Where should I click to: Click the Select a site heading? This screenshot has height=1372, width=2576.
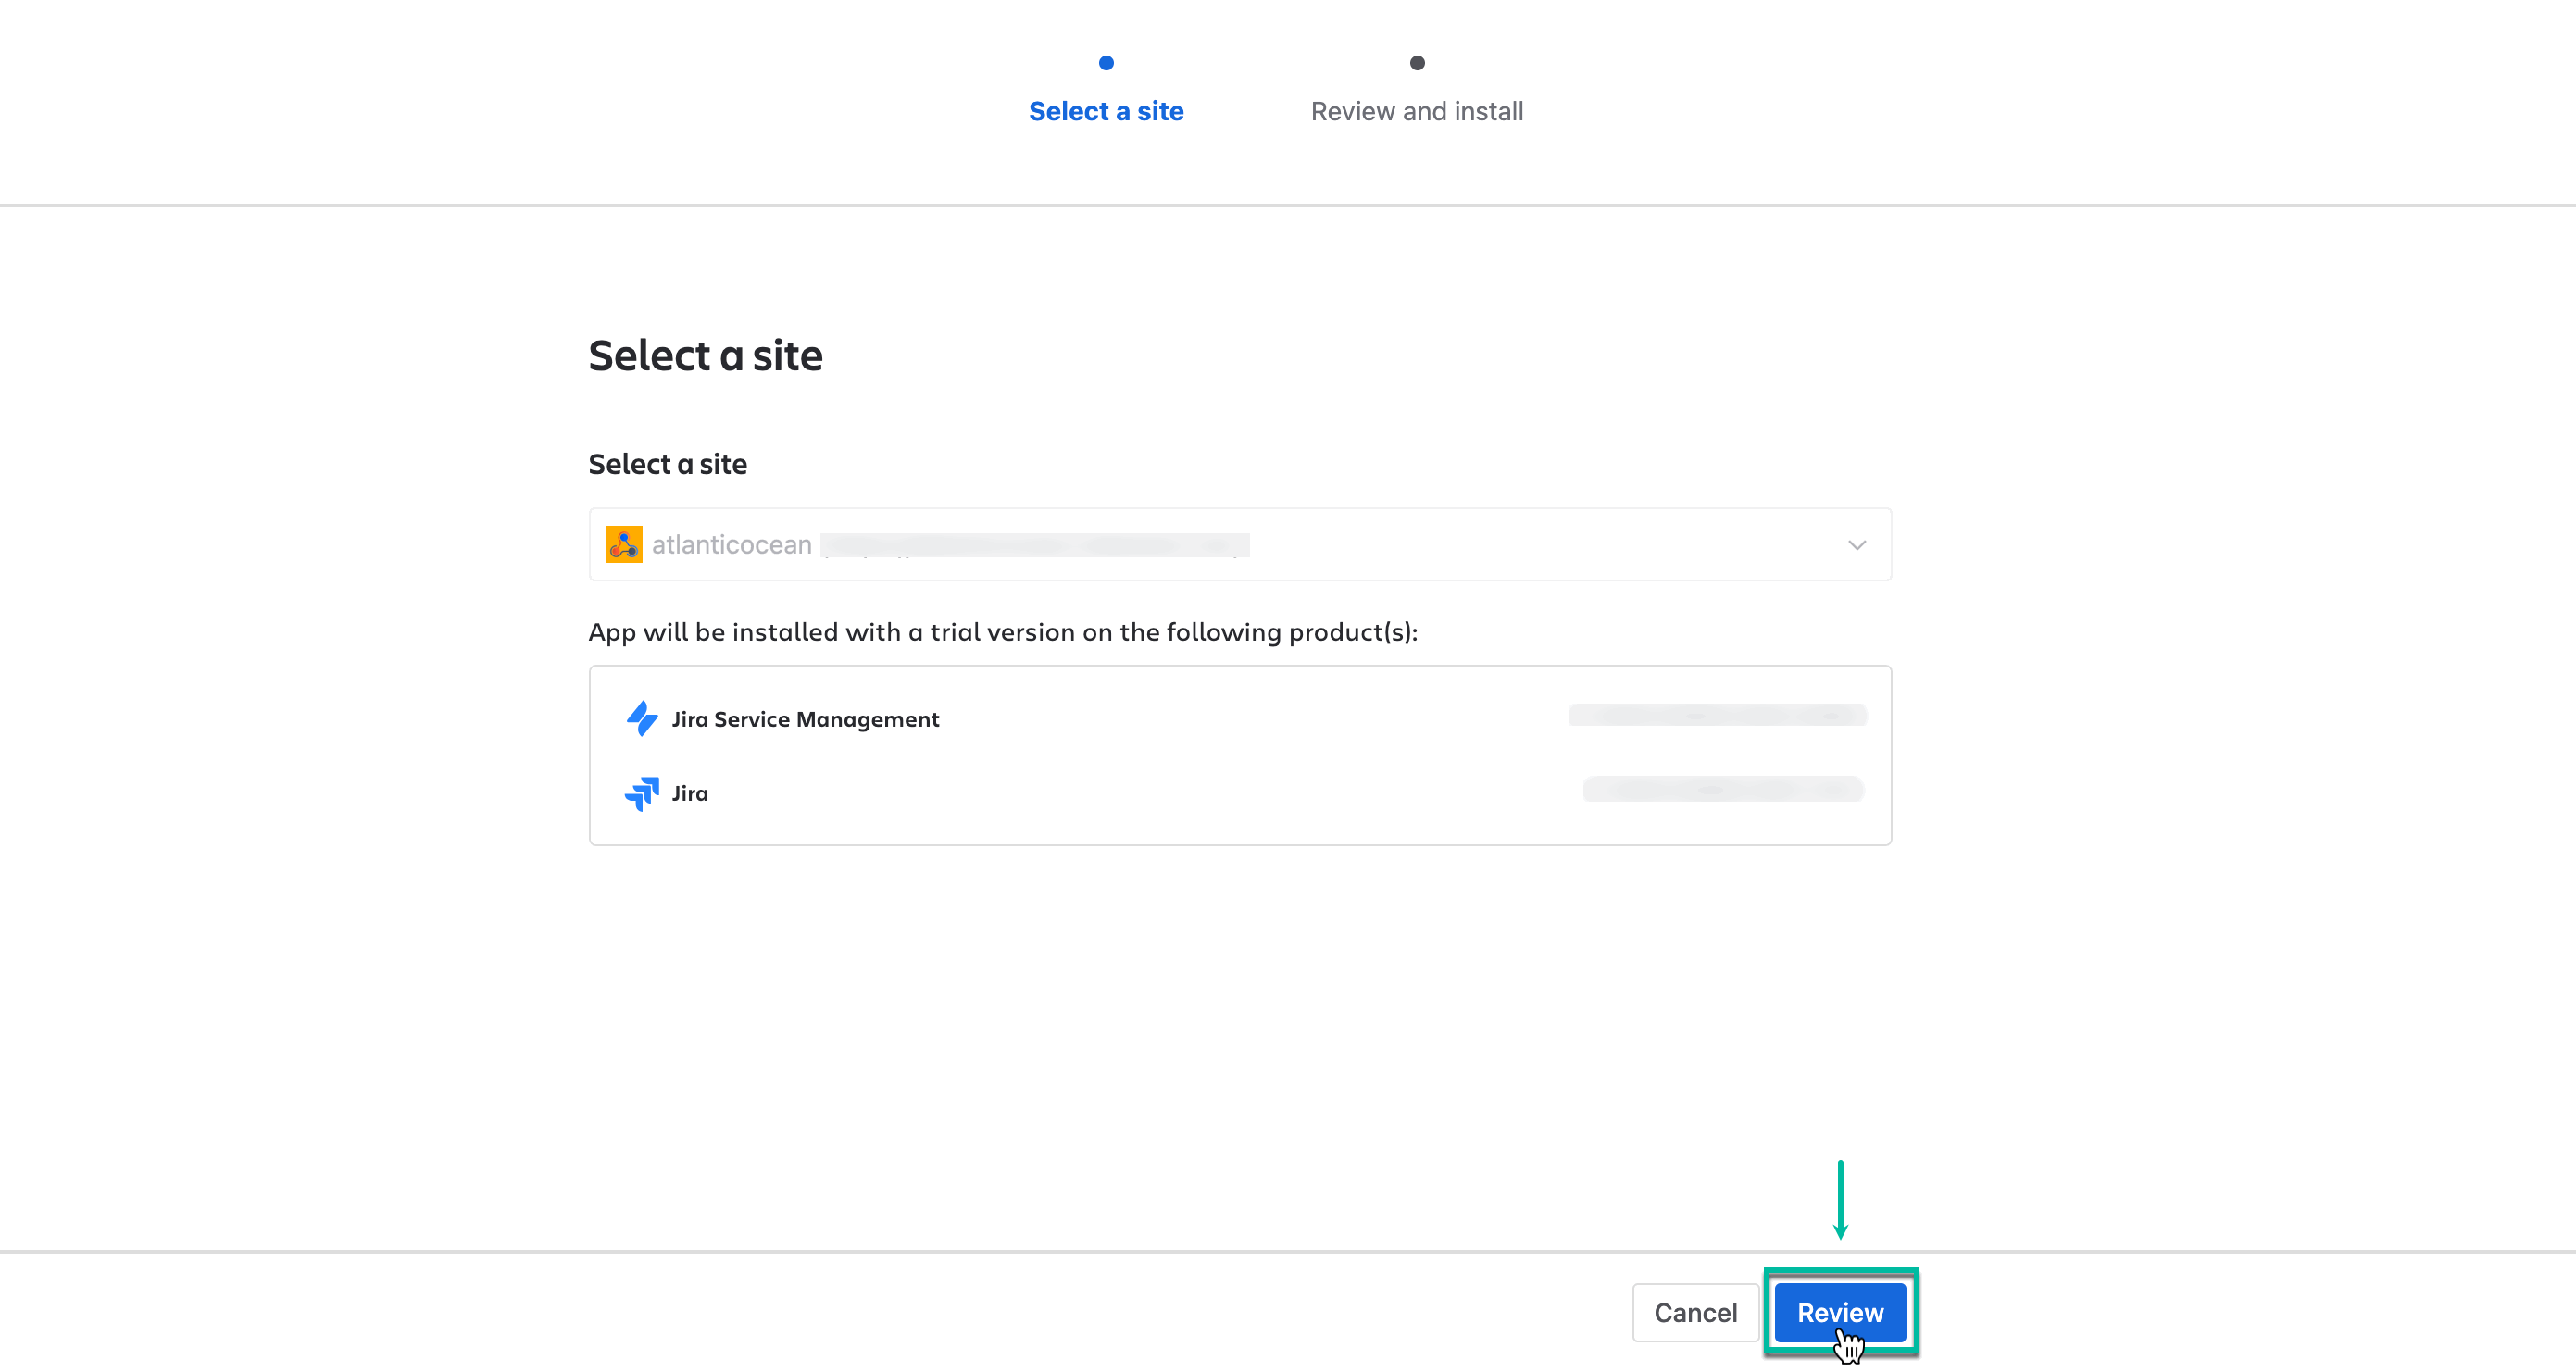pos(706,355)
